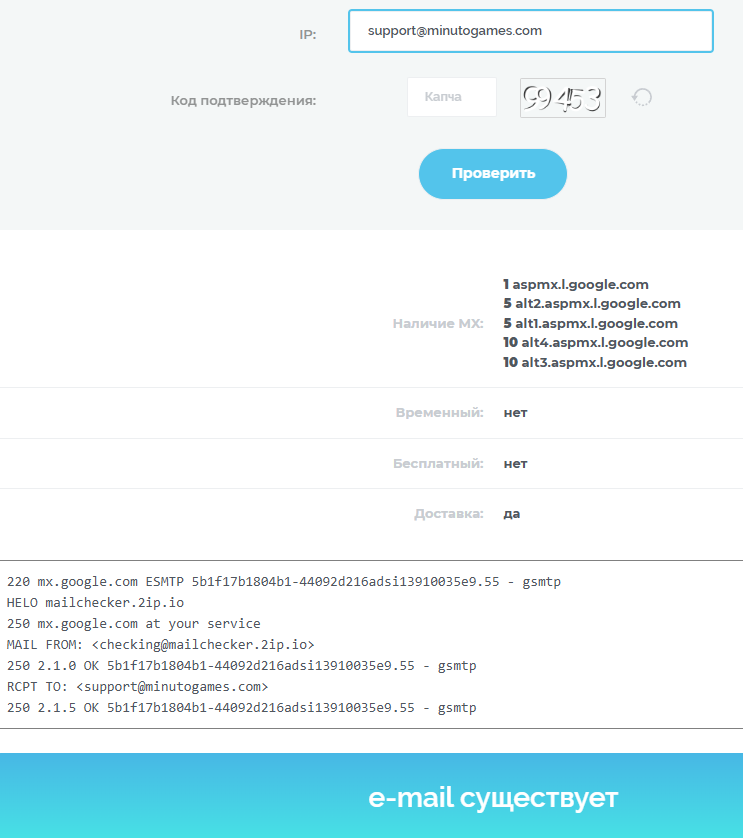The width and height of the screenshot is (743, 838).
Task: Click the MAIL FROM checking@mailchecker.2ip.io line
Action: pos(160,645)
